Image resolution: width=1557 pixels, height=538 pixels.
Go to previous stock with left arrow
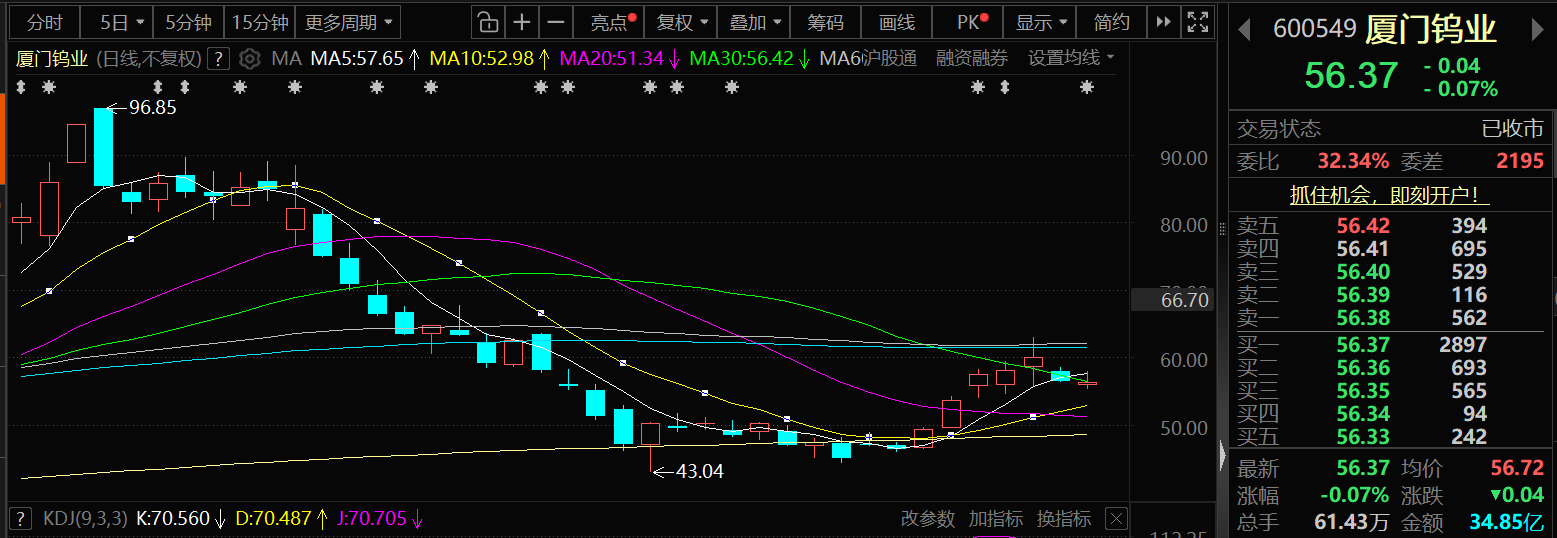click(x=1244, y=30)
